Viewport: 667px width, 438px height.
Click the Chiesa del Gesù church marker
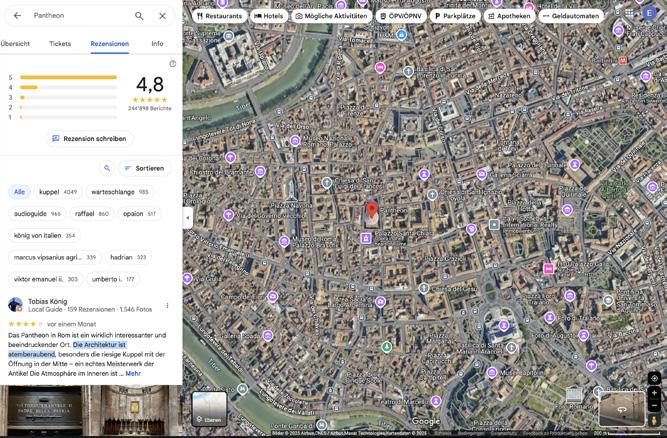coord(424,288)
